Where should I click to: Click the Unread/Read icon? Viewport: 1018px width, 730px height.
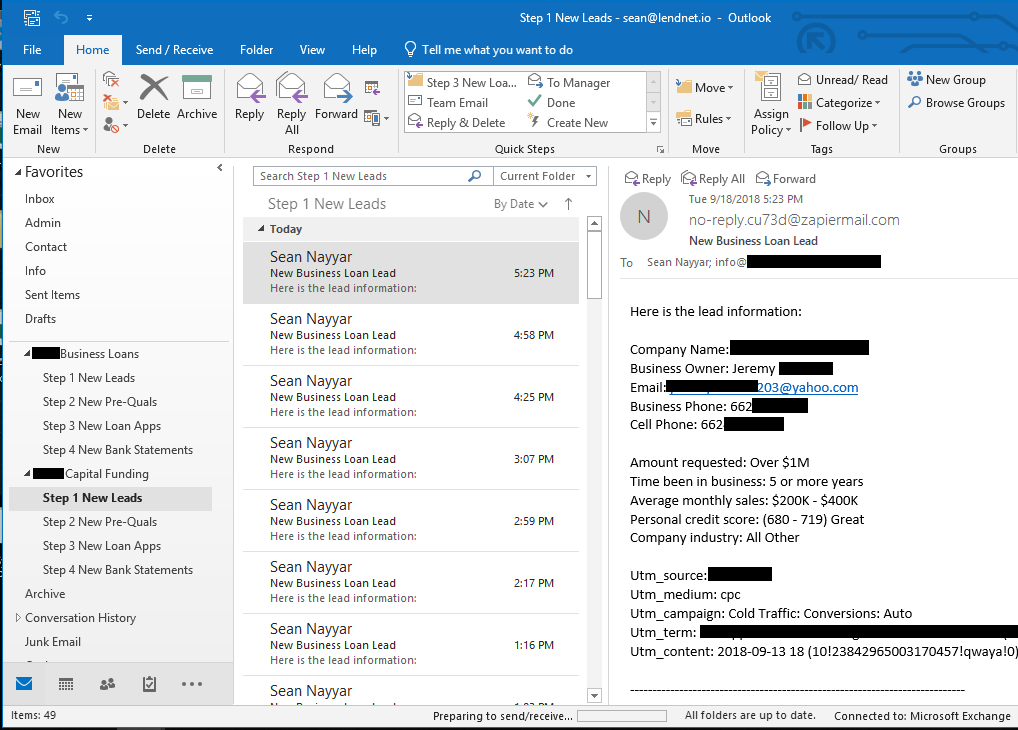[843, 79]
